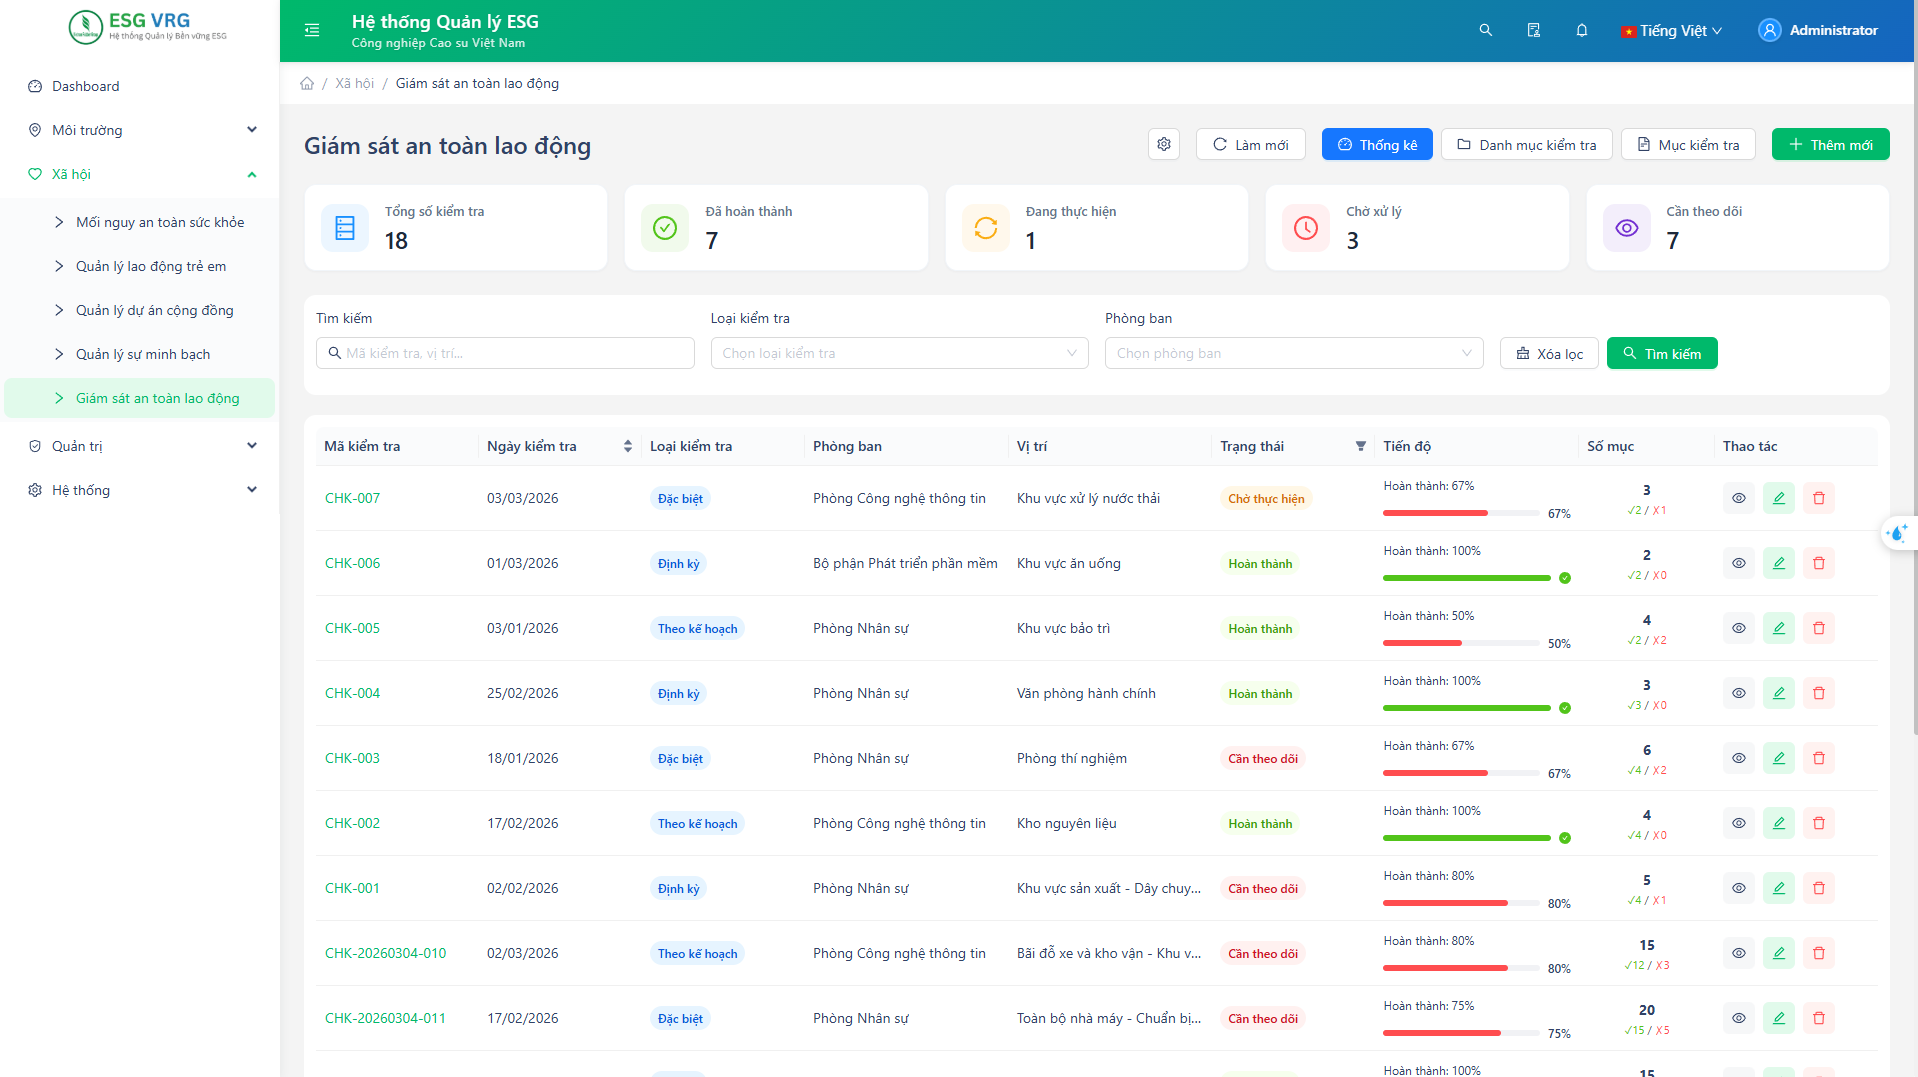Open the Loại kiểm tra dropdown
Viewport: 1918px width, 1077px height.
pyautogui.click(x=899, y=353)
